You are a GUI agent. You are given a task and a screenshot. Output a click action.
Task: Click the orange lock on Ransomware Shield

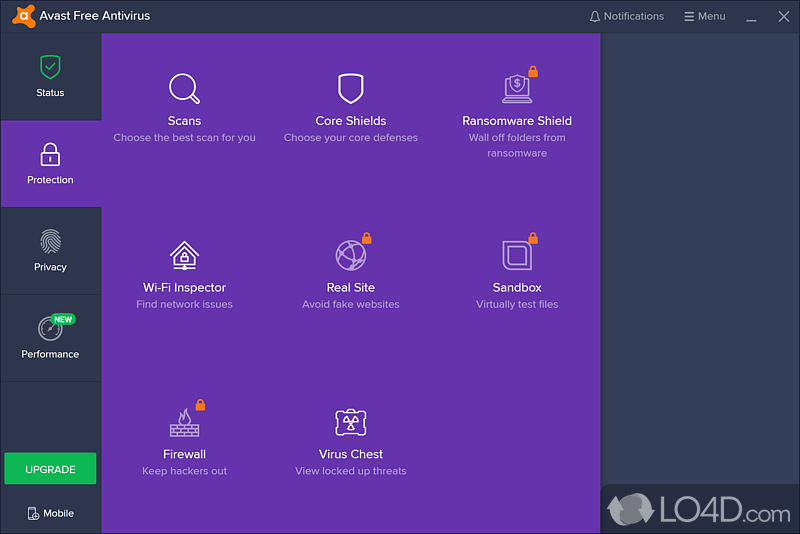(x=533, y=71)
